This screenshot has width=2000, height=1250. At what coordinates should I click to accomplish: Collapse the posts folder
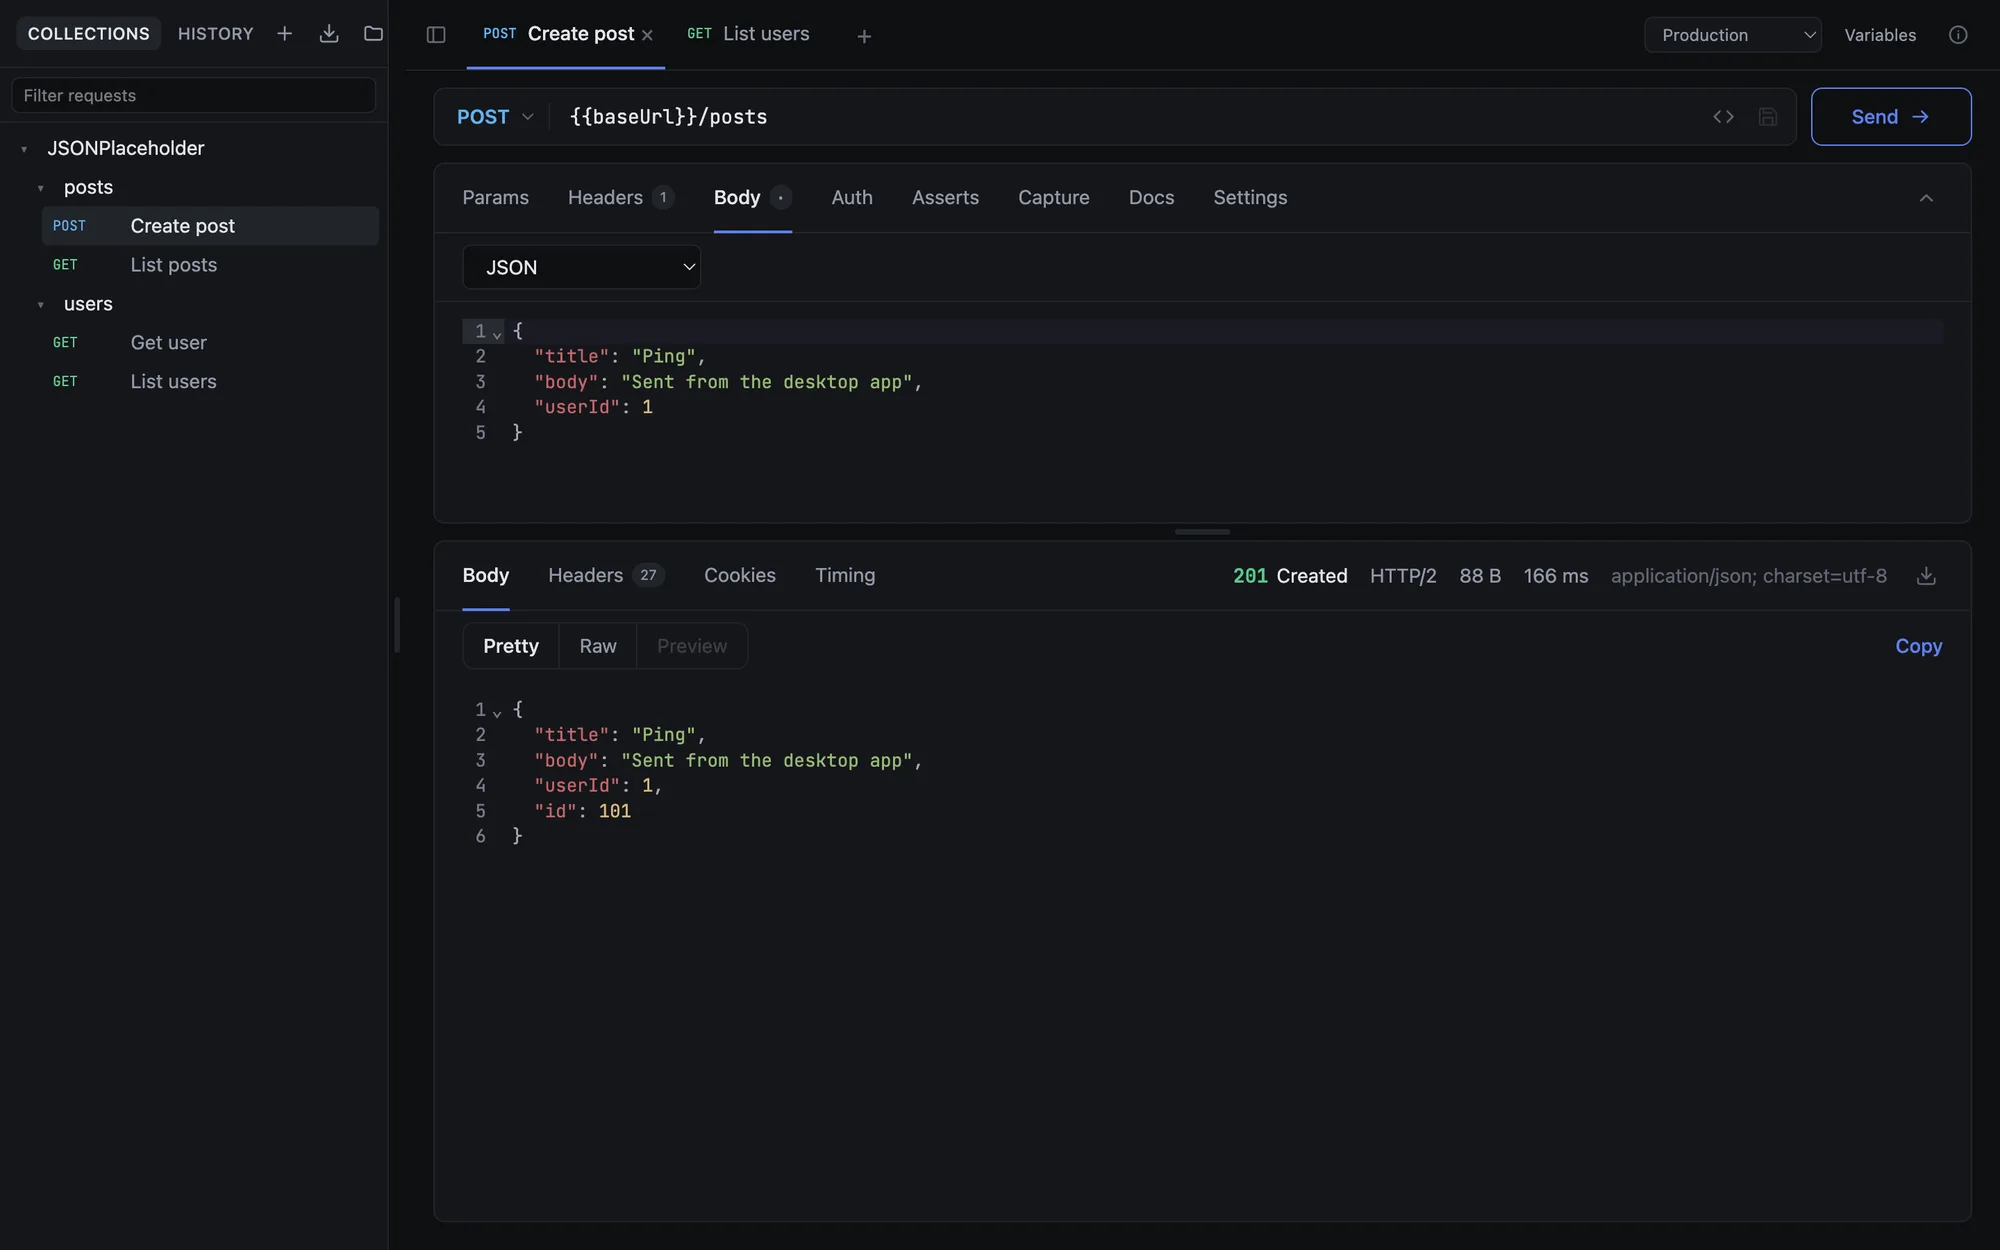pyautogui.click(x=41, y=188)
